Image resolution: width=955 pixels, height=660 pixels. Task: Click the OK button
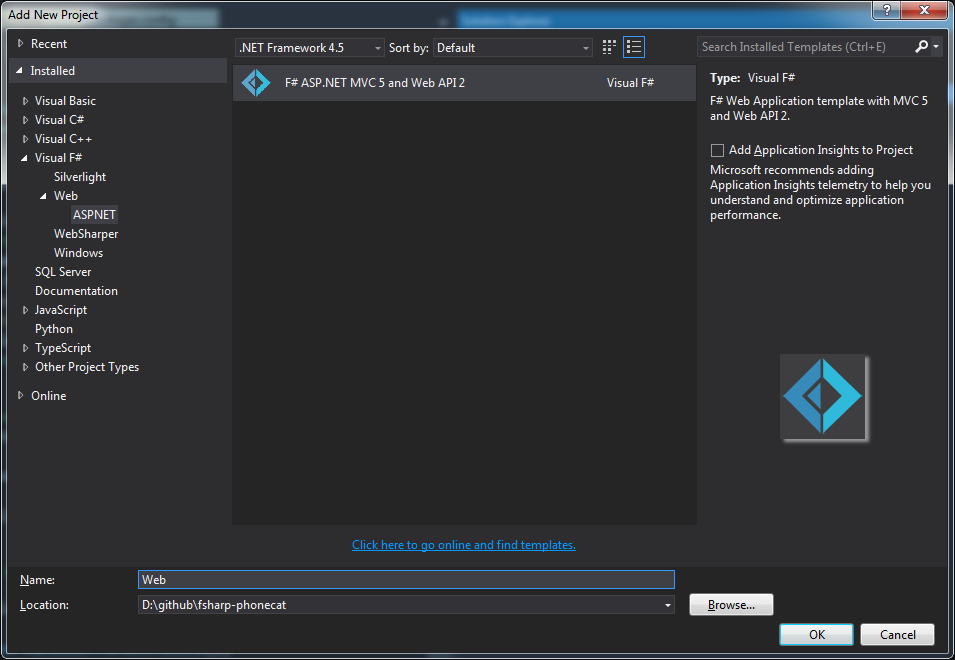pyautogui.click(x=817, y=634)
